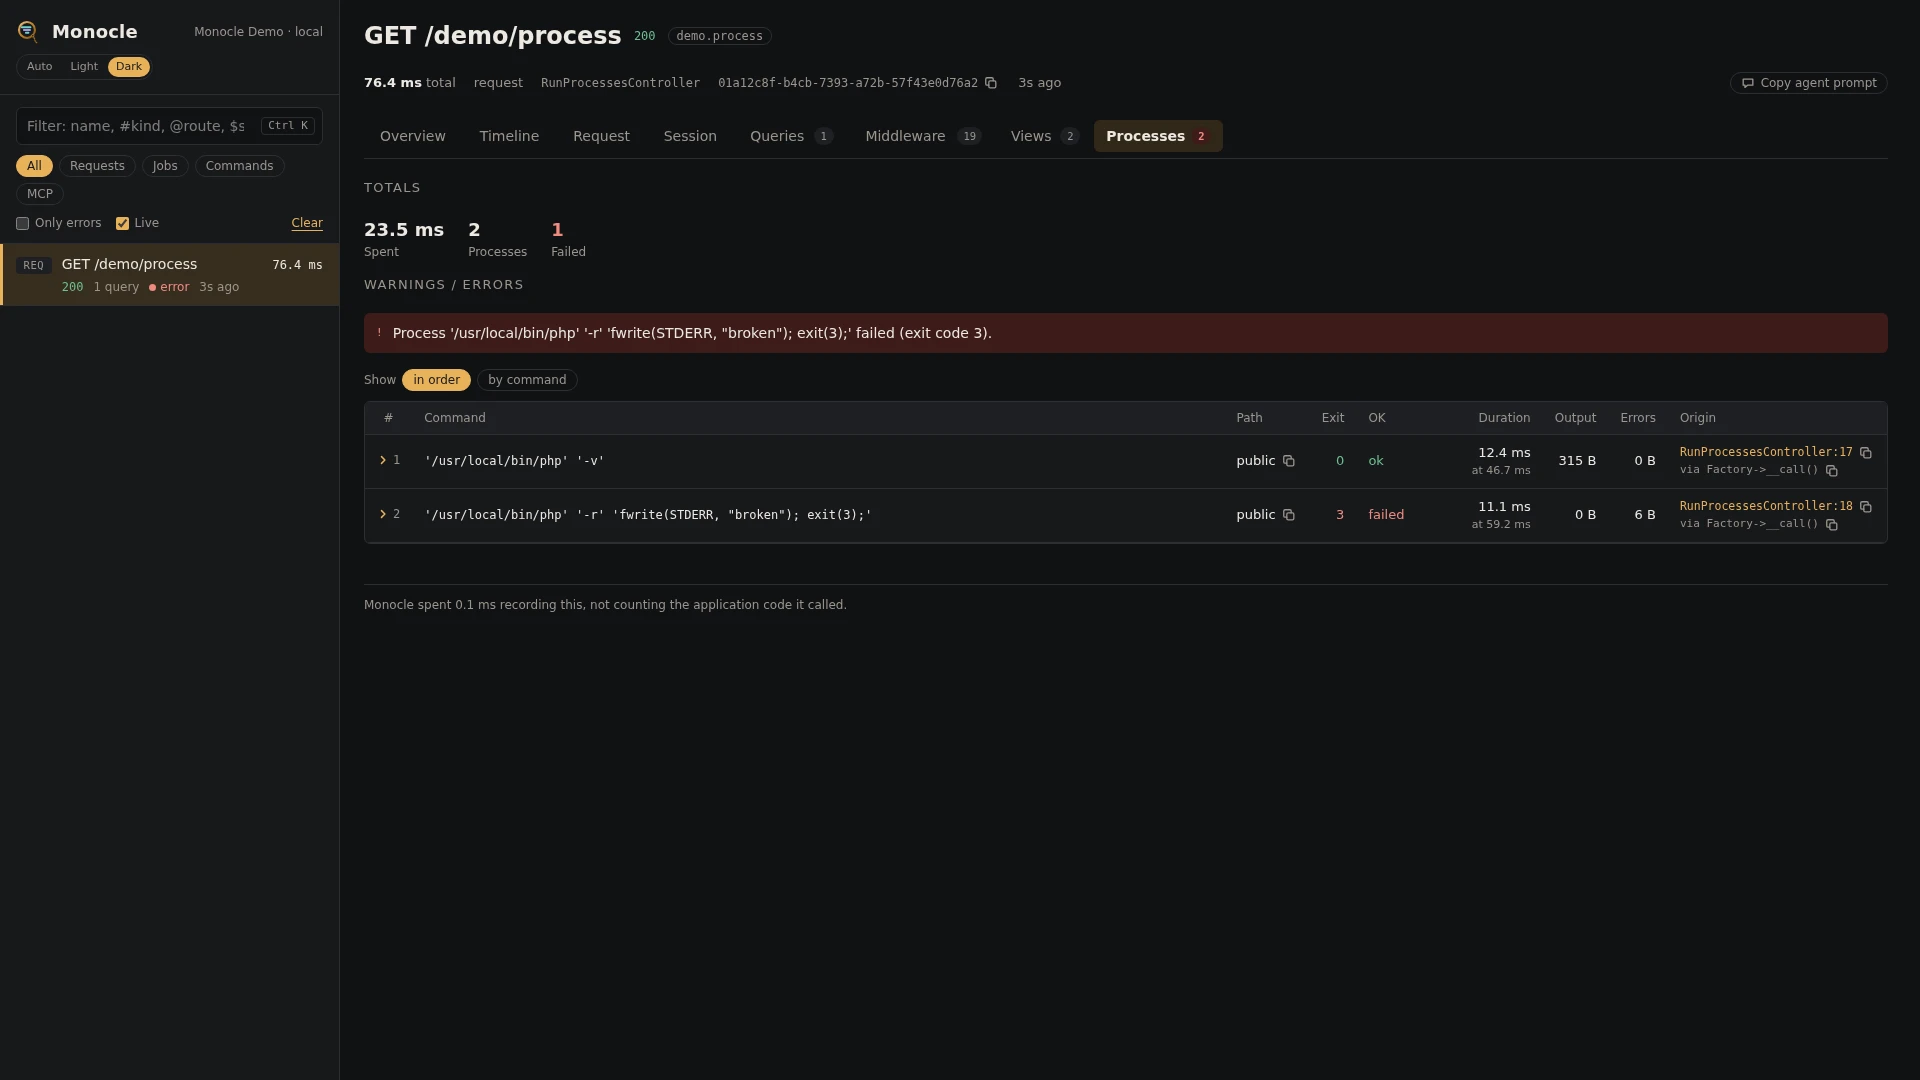Image resolution: width=1920 pixels, height=1080 pixels.
Task: Switch to the Request tab
Action: pyautogui.click(x=601, y=136)
